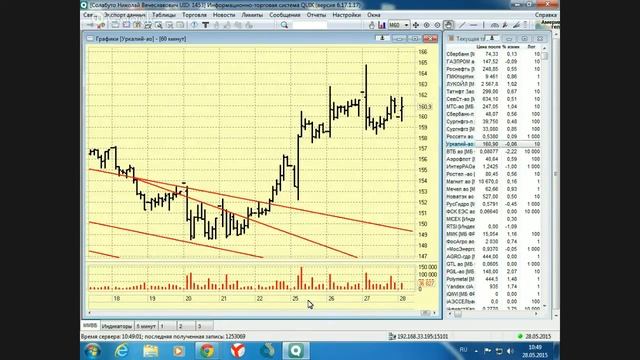Open the M60 timeframe dropdown

pos(398,25)
